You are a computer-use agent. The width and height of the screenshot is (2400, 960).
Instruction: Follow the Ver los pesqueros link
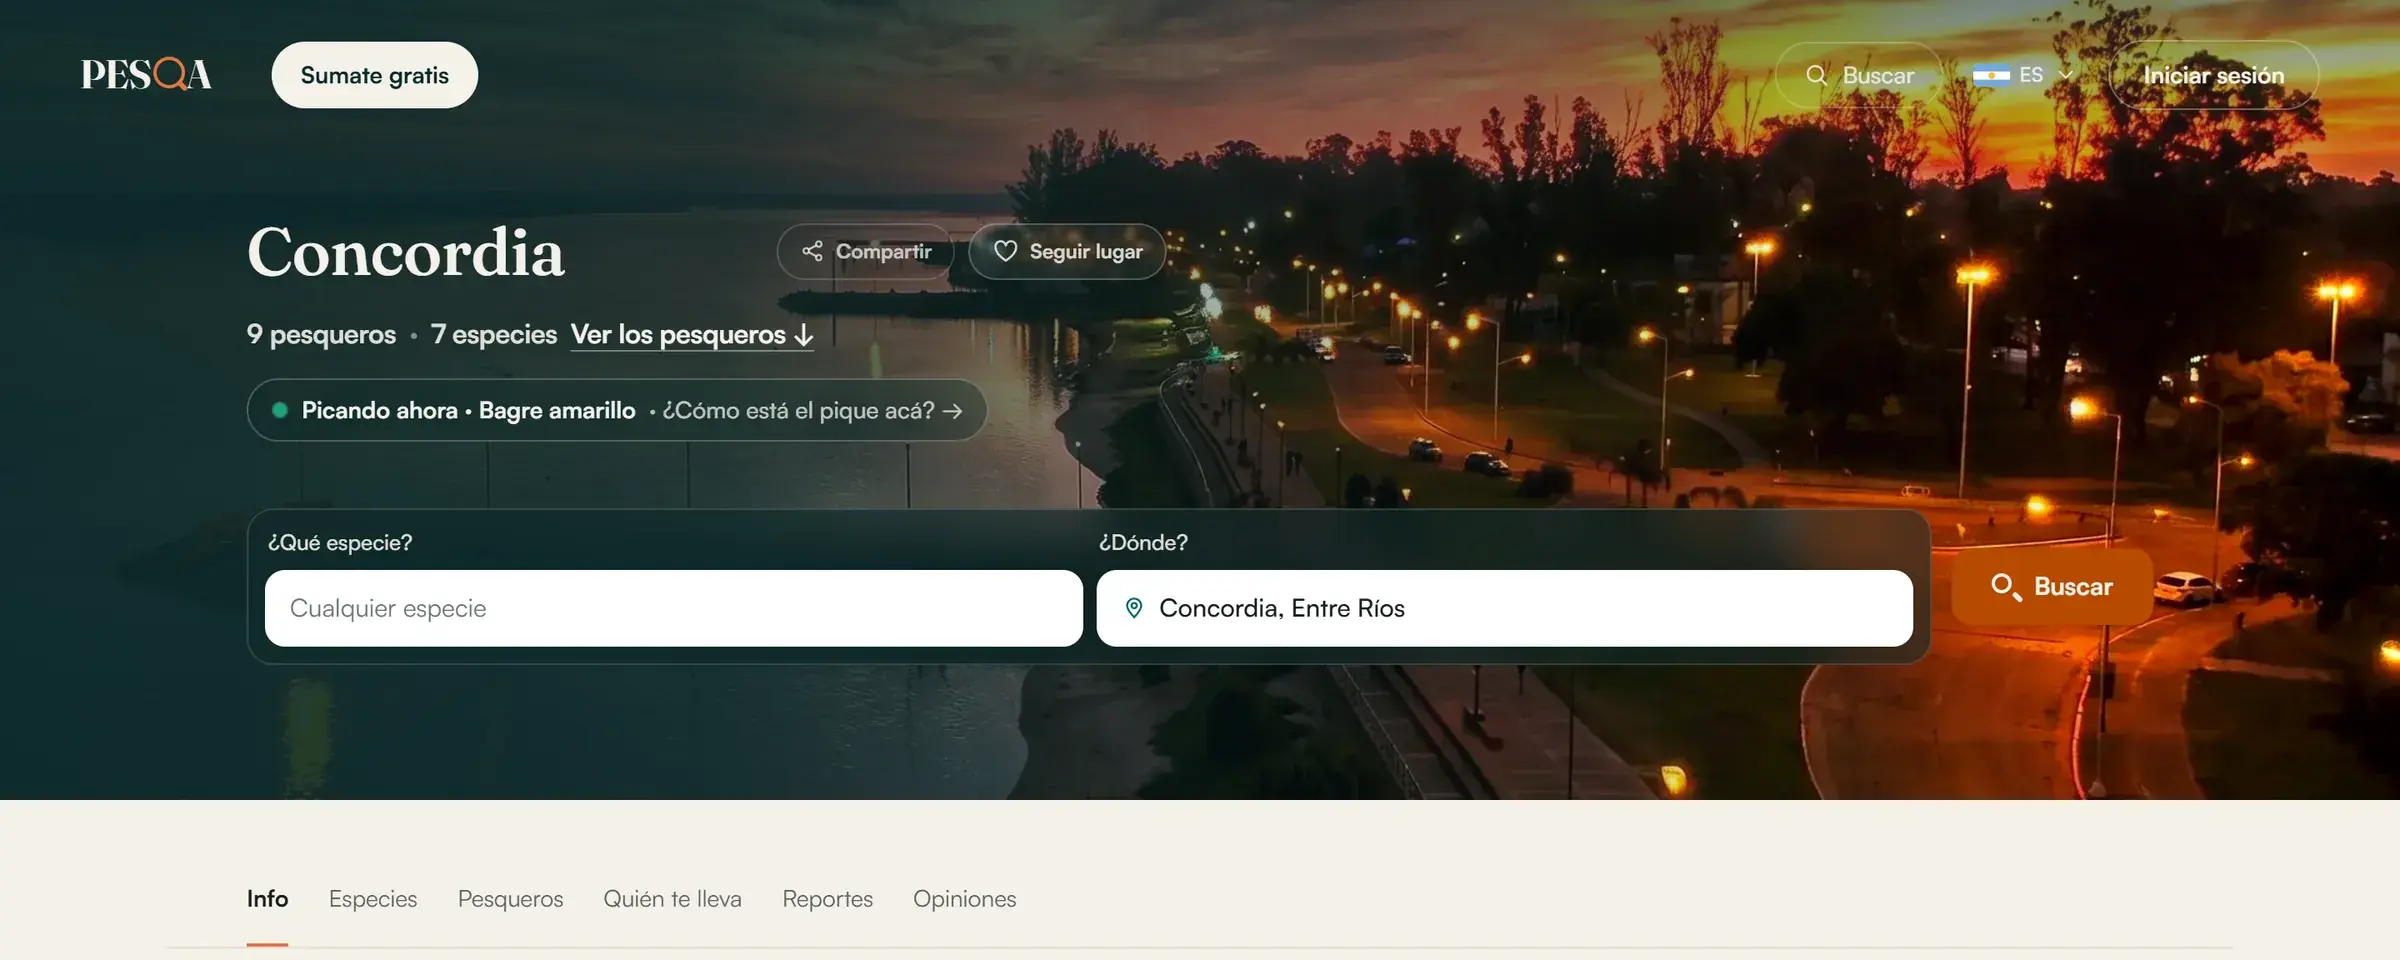(x=692, y=335)
